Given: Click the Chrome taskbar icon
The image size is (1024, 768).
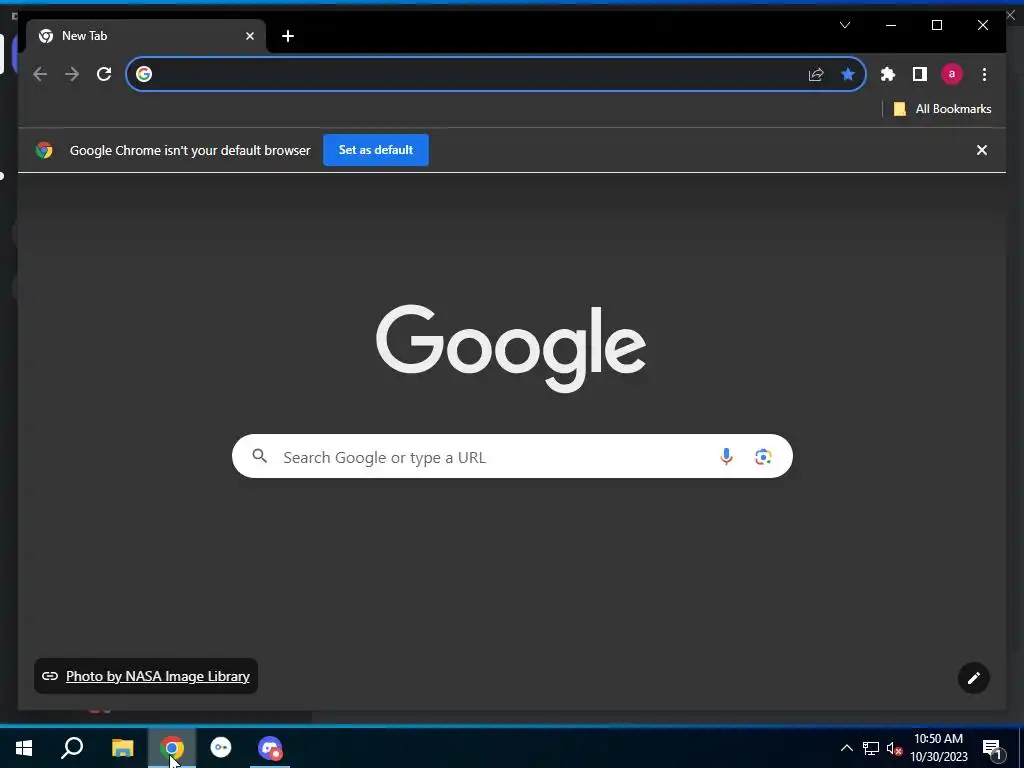Looking at the screenshot, I should [172, 748].
